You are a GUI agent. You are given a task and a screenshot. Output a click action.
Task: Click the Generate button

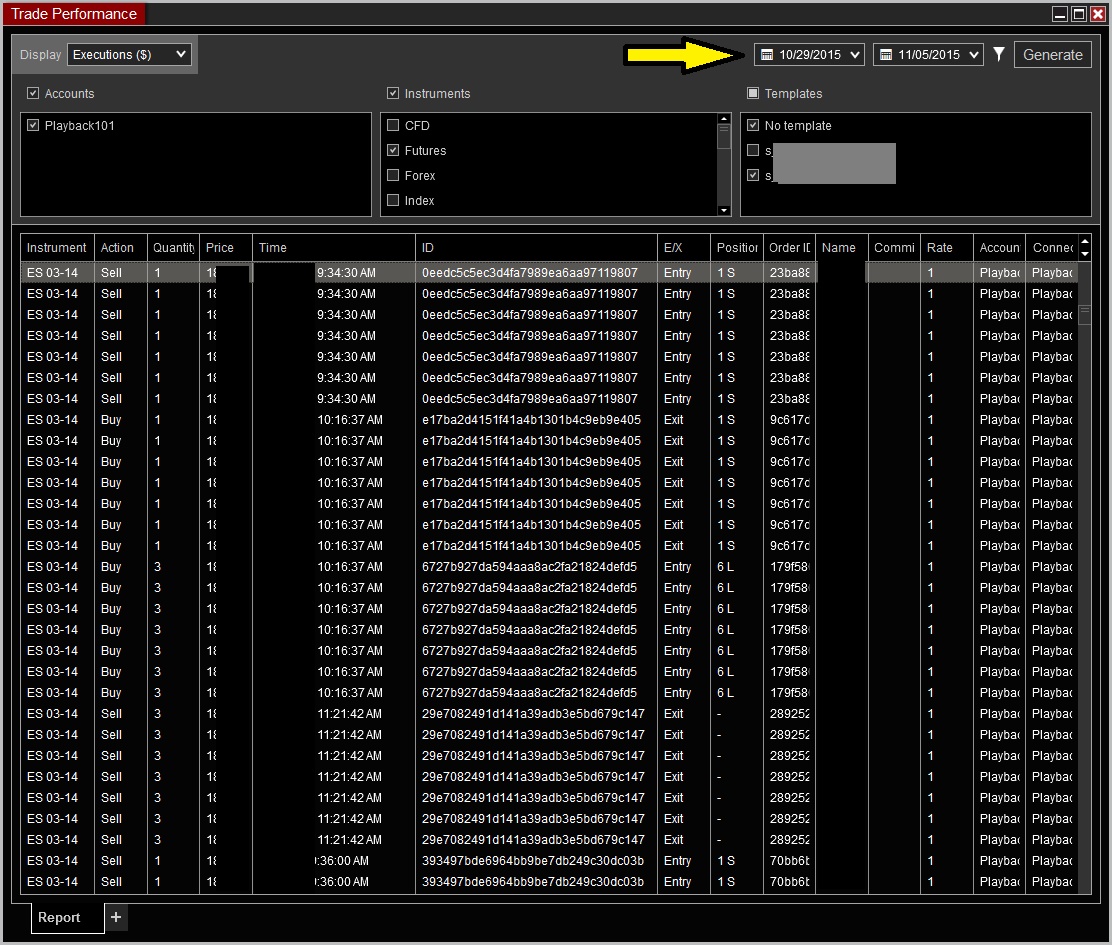(1052, 55)
